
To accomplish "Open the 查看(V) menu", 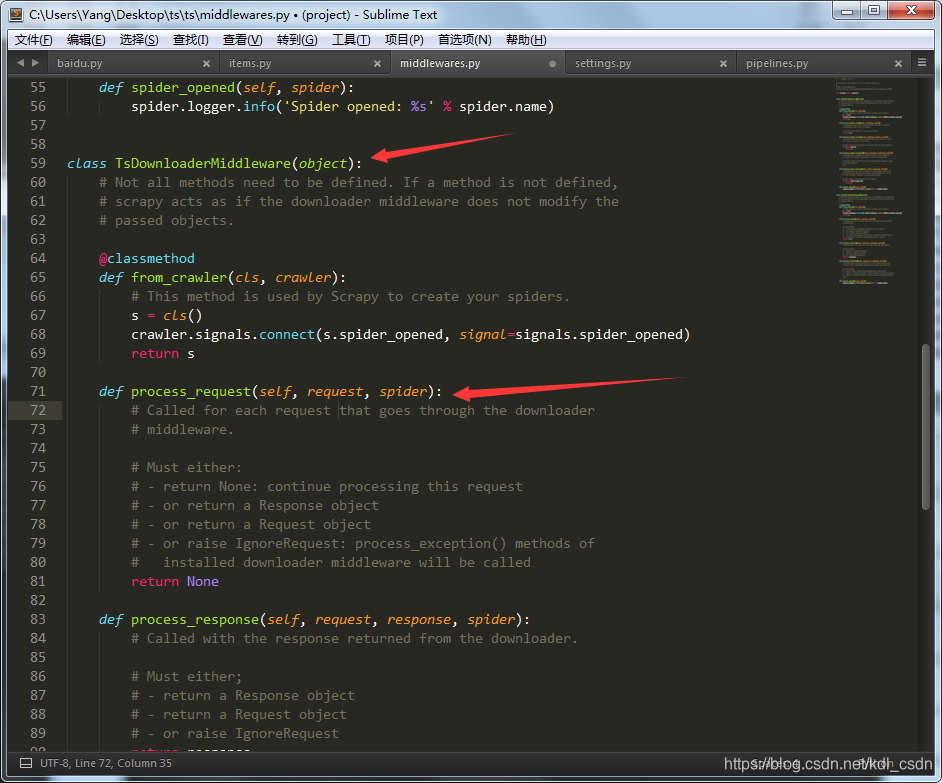I will [x=242, y=40].
